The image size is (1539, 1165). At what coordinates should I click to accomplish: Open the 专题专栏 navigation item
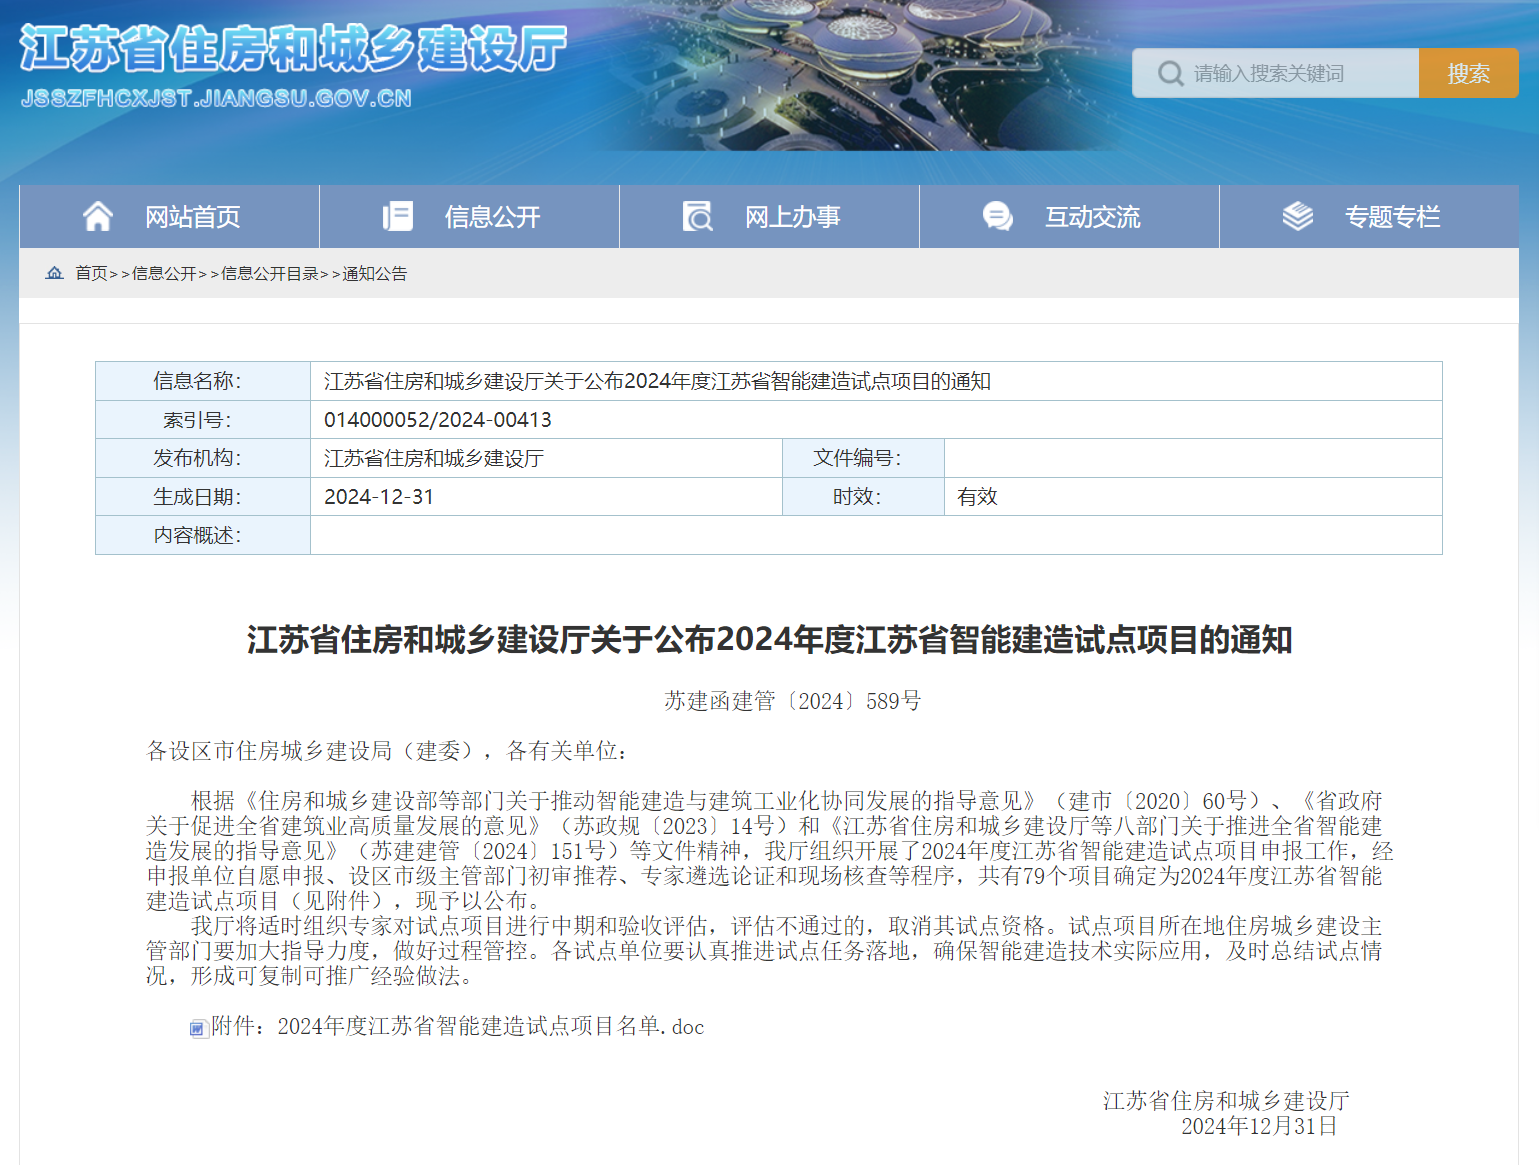tap(1392, 217)
